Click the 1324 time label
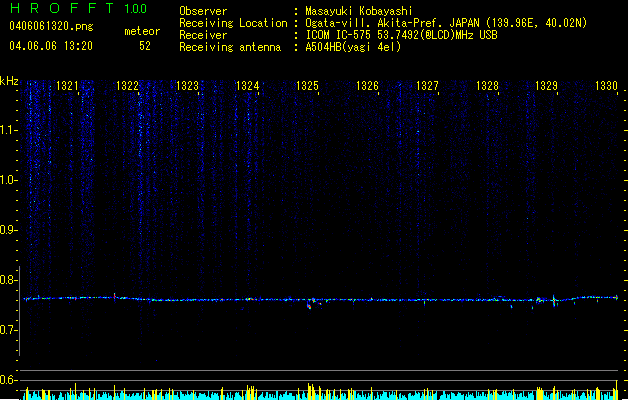 tap(248, 86)
